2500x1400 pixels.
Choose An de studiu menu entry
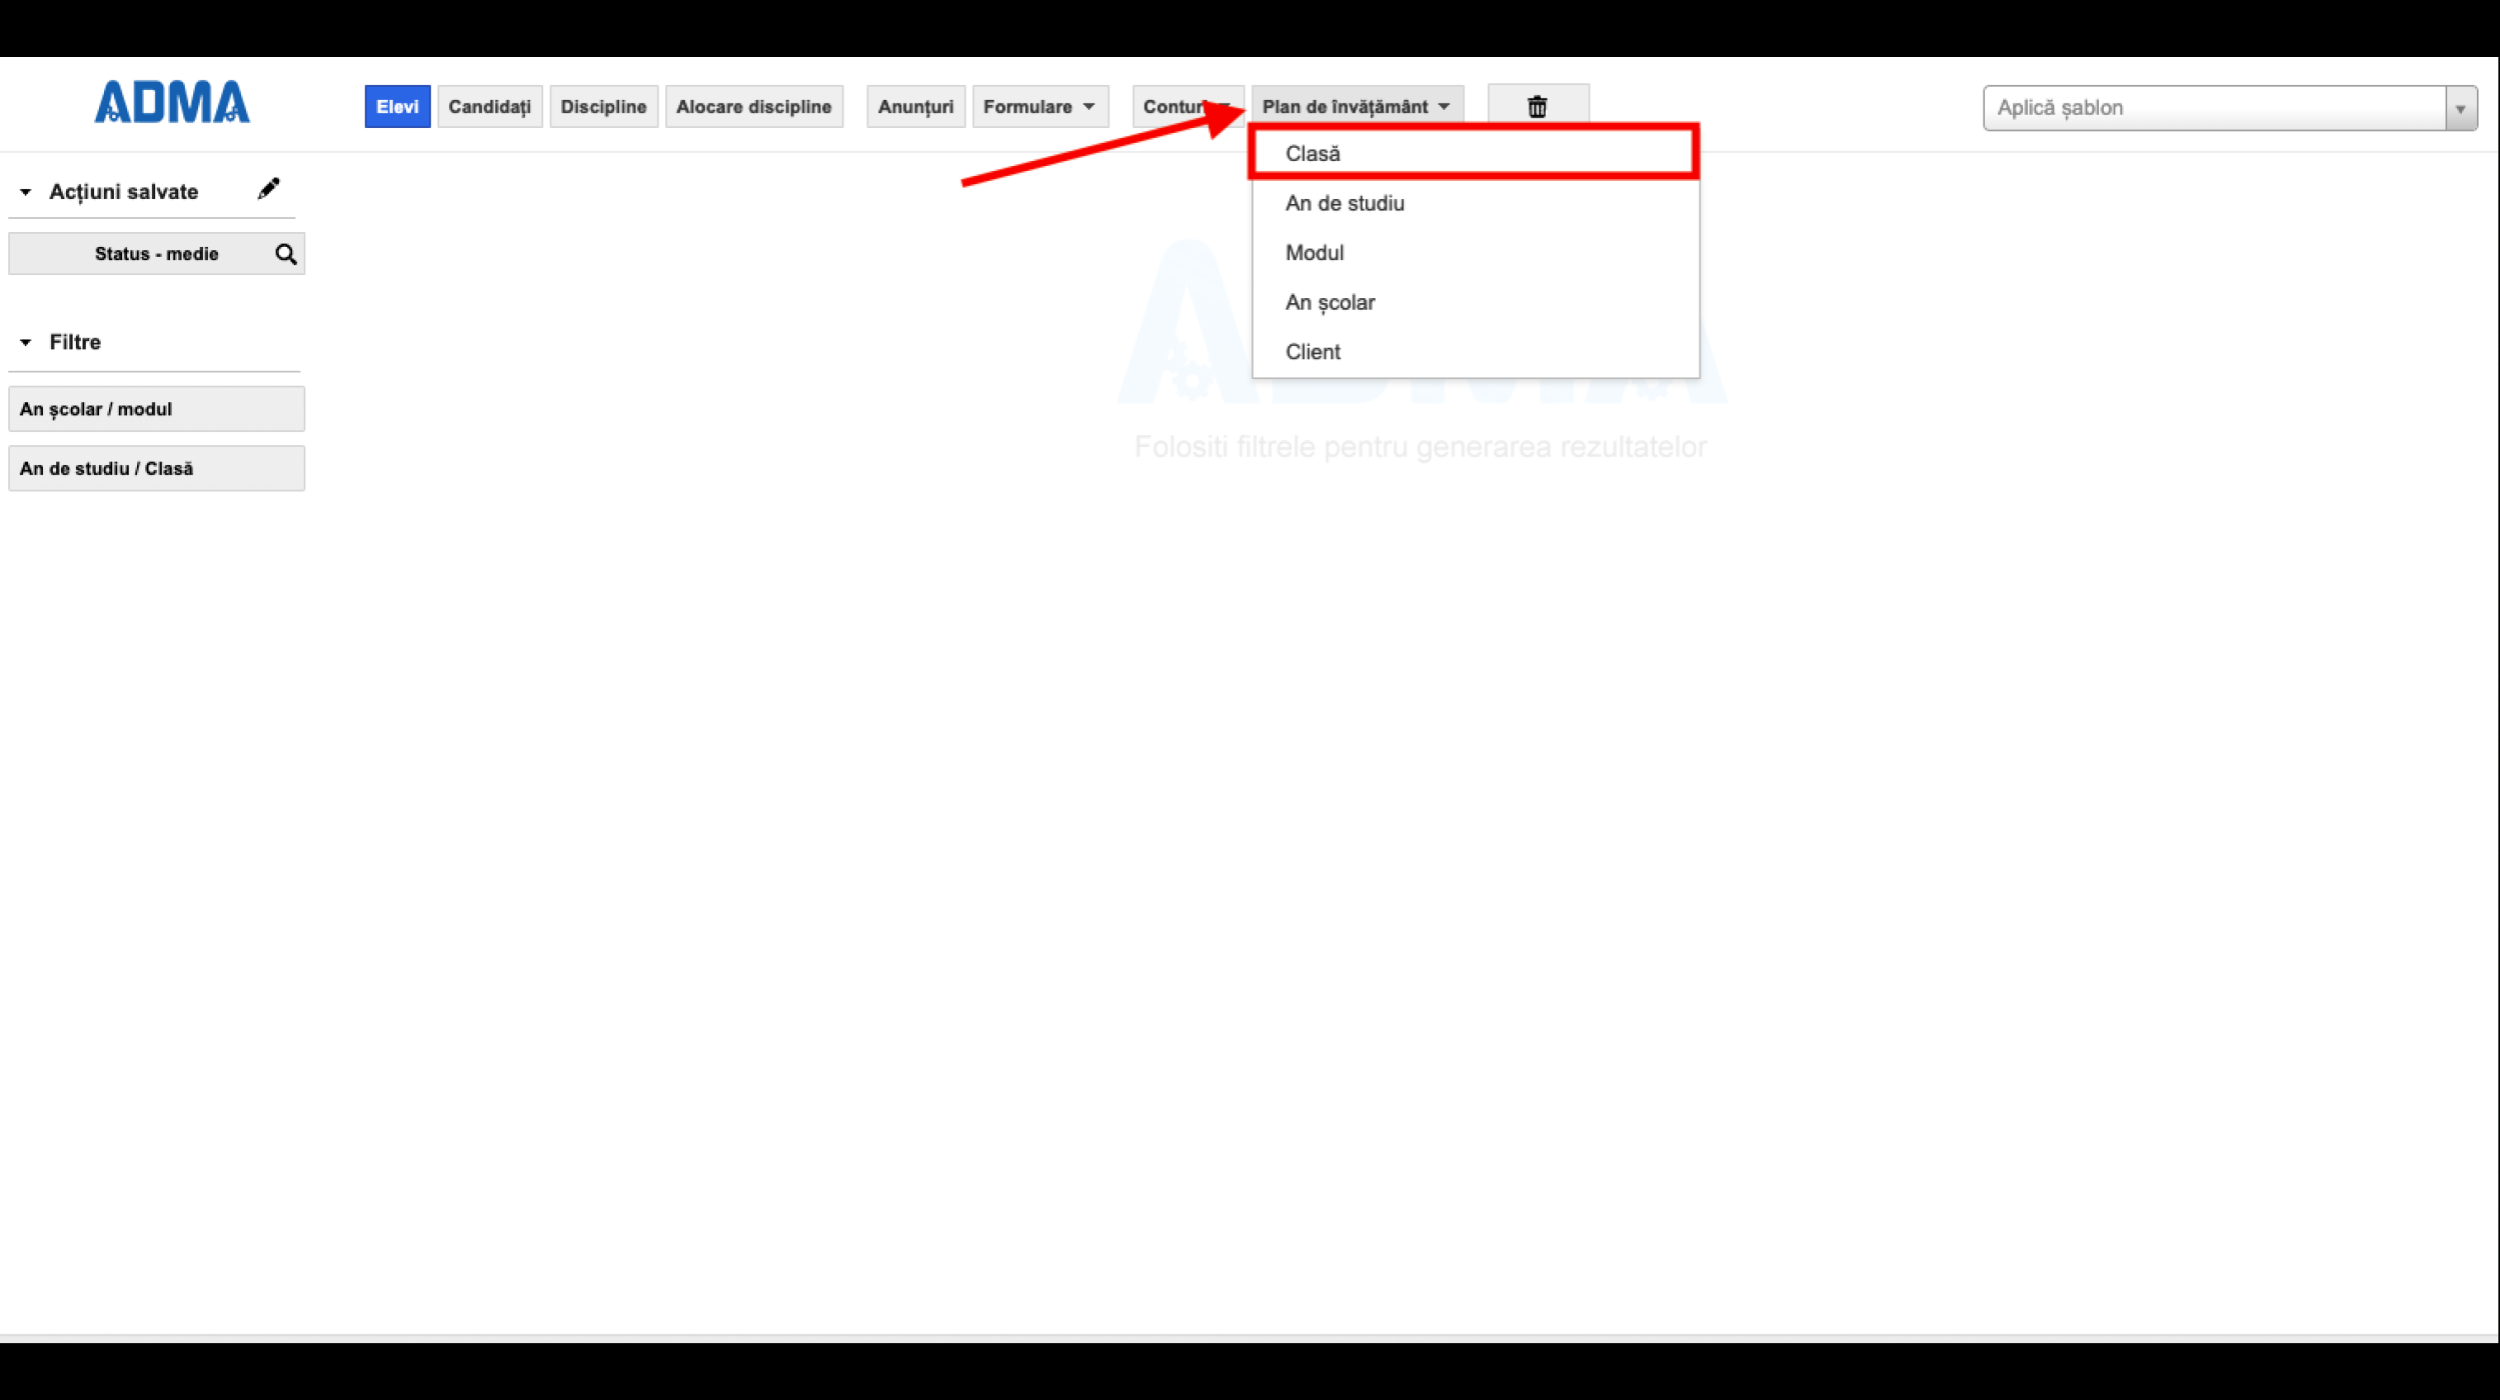[1344, 203]
